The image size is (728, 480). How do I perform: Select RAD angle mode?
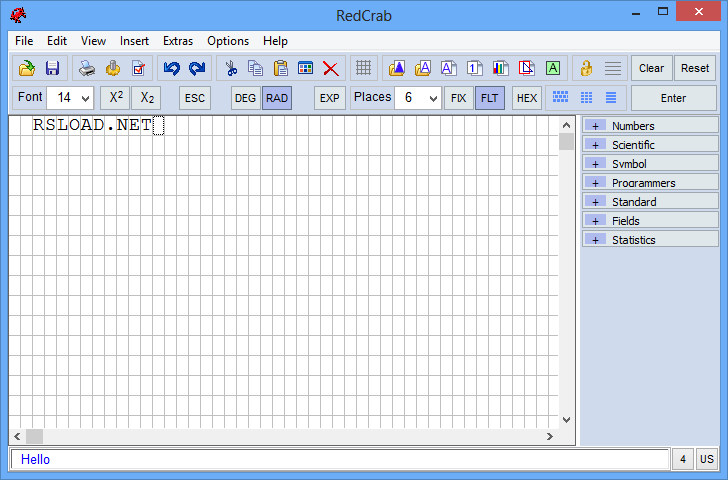pyautogui.click(x=277, y=98)
